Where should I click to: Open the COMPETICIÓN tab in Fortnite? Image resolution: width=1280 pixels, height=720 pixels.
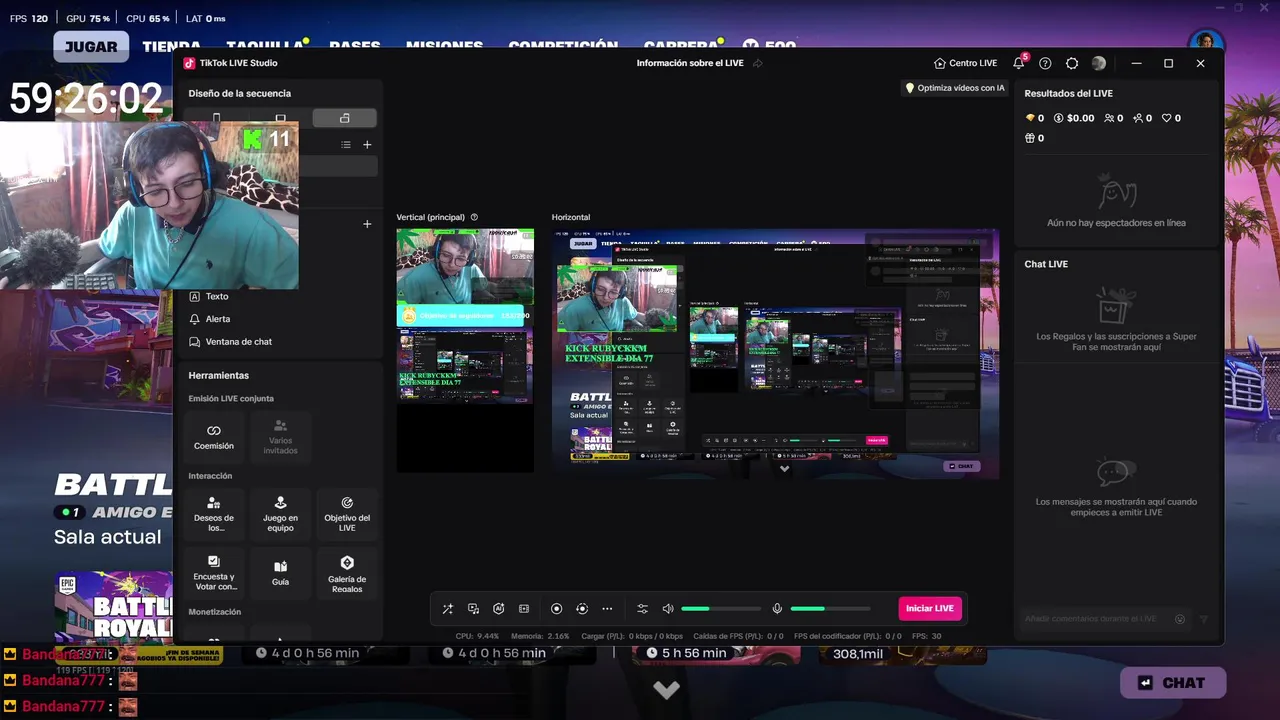tap(563, 45)
